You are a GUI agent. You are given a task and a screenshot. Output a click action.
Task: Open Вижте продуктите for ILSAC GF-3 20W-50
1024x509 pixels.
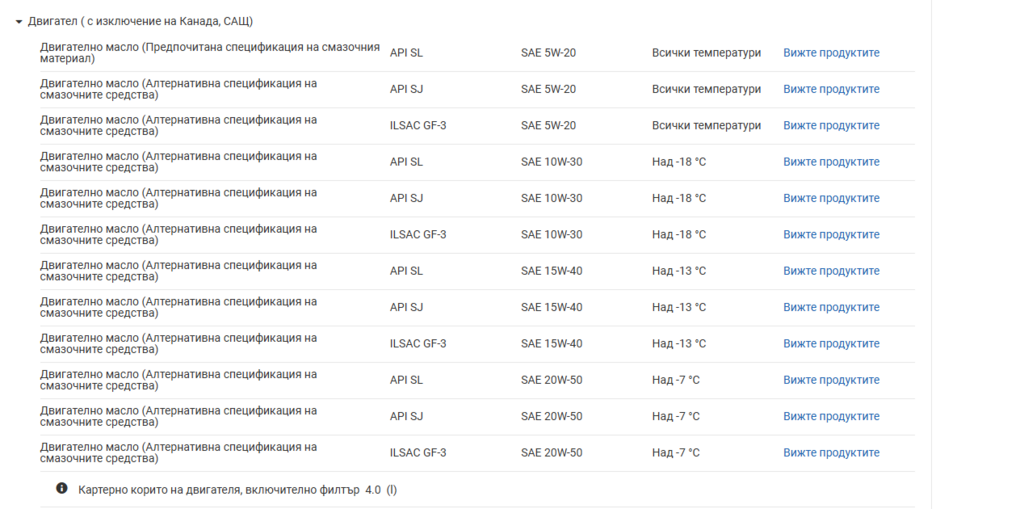pyautogui.click(x=831, y=453)
